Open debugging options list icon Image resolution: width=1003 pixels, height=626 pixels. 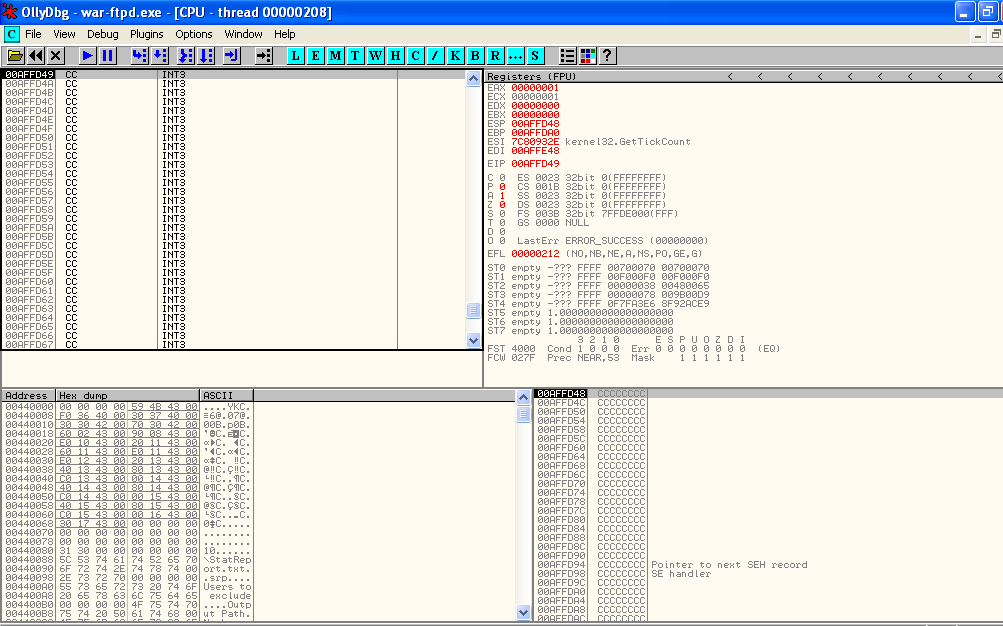coord(567,56)
